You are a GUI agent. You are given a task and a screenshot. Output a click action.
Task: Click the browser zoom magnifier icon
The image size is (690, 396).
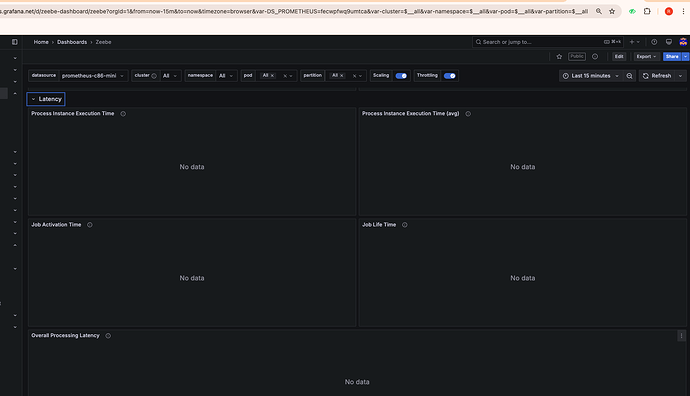(599, 11)
